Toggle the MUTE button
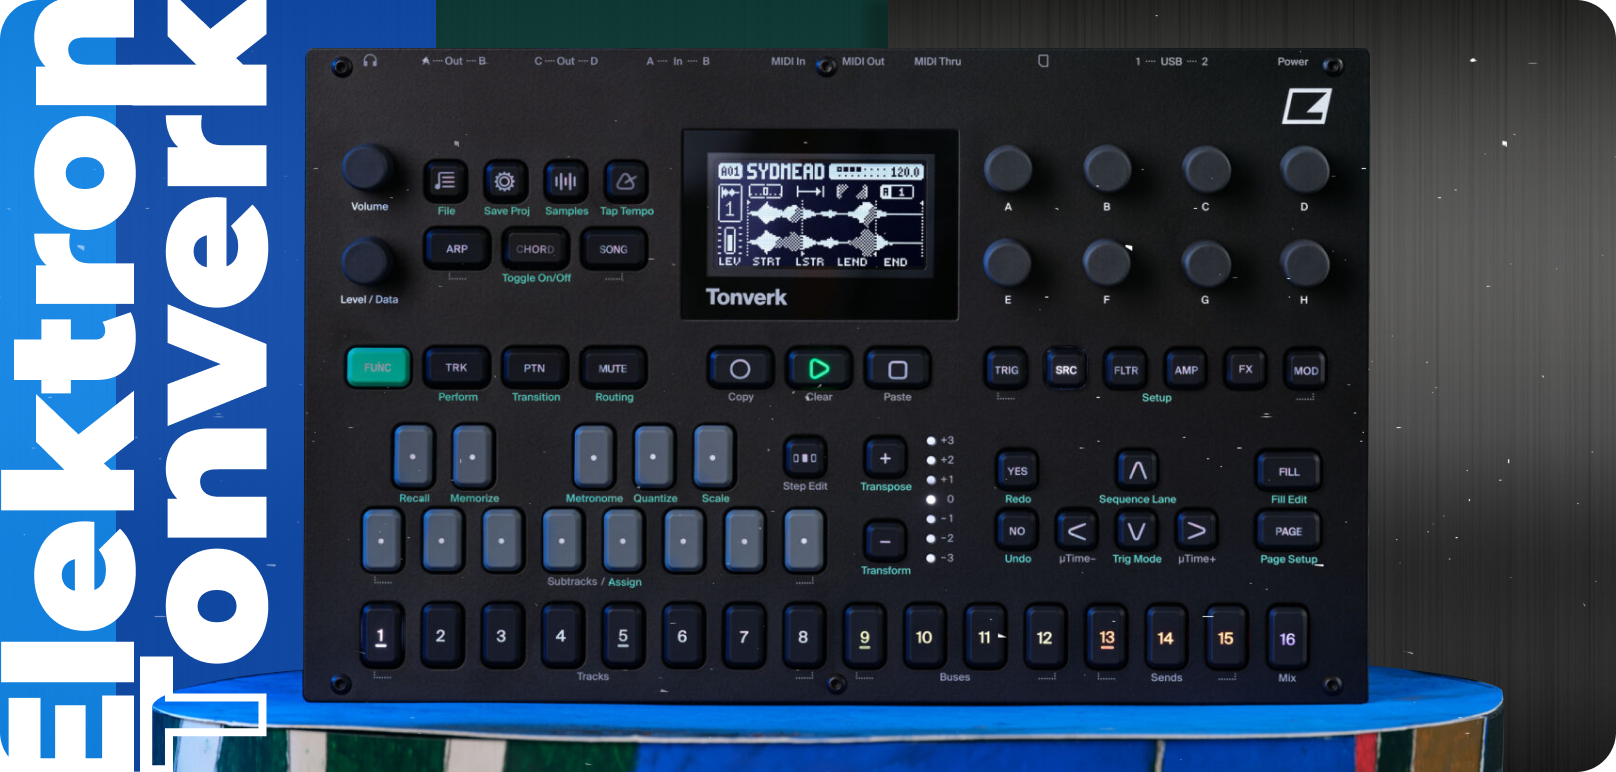 (612, 368)
